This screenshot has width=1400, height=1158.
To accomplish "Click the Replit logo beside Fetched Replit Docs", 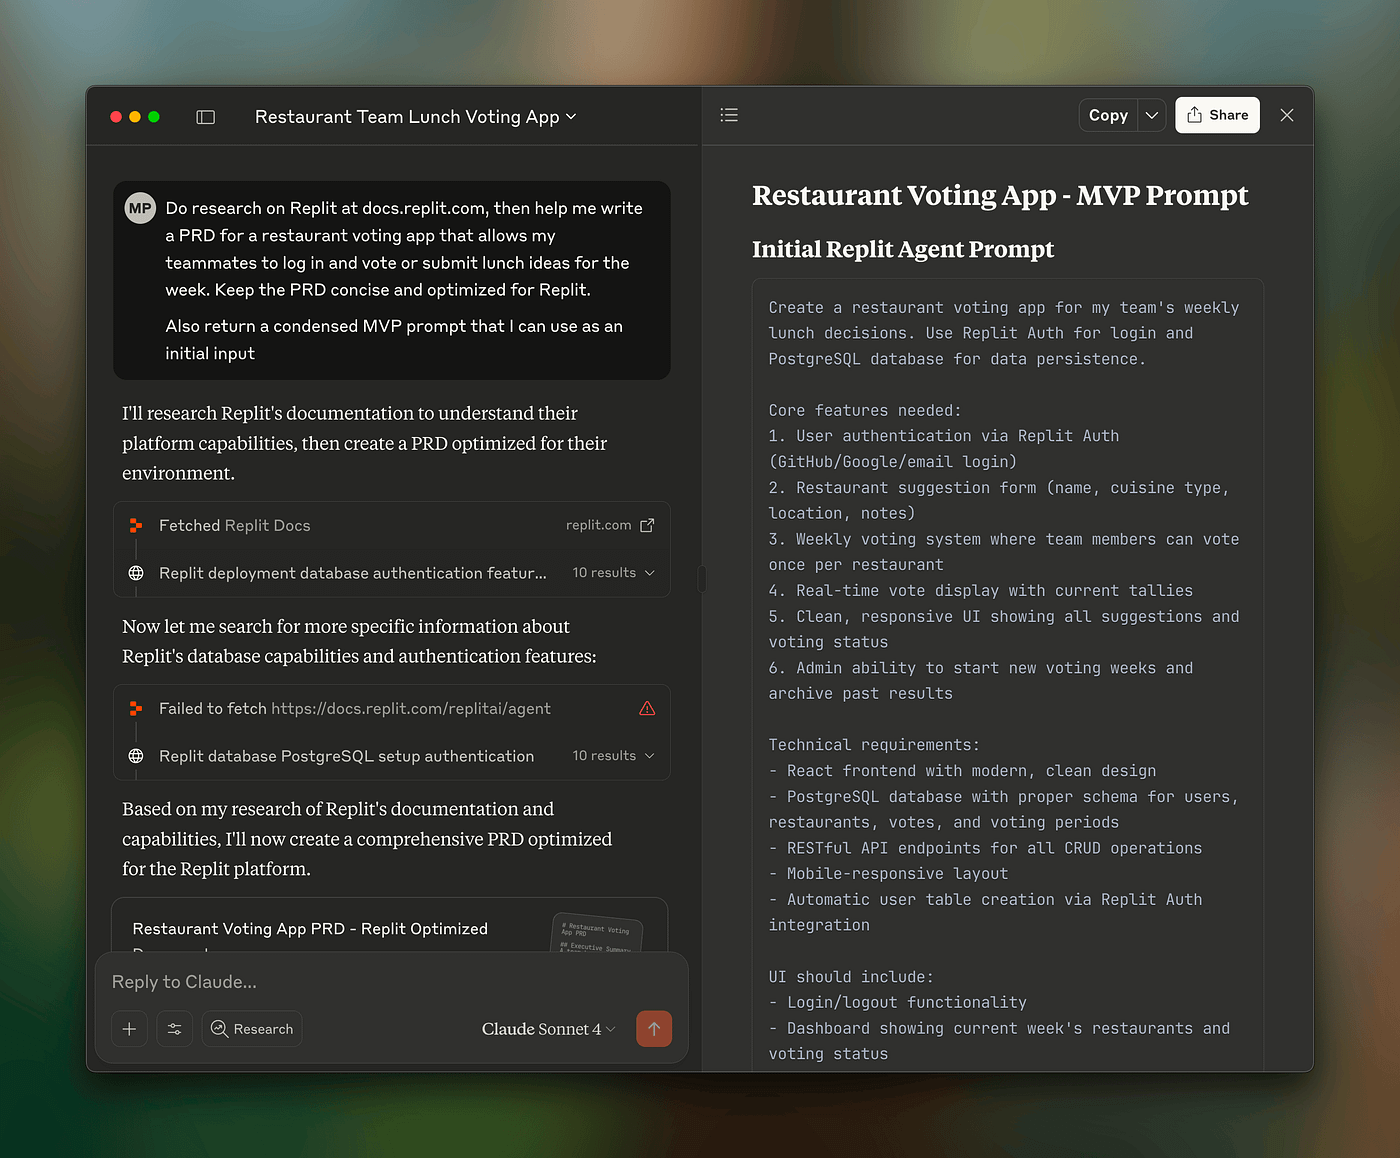I will click(136, 525).
